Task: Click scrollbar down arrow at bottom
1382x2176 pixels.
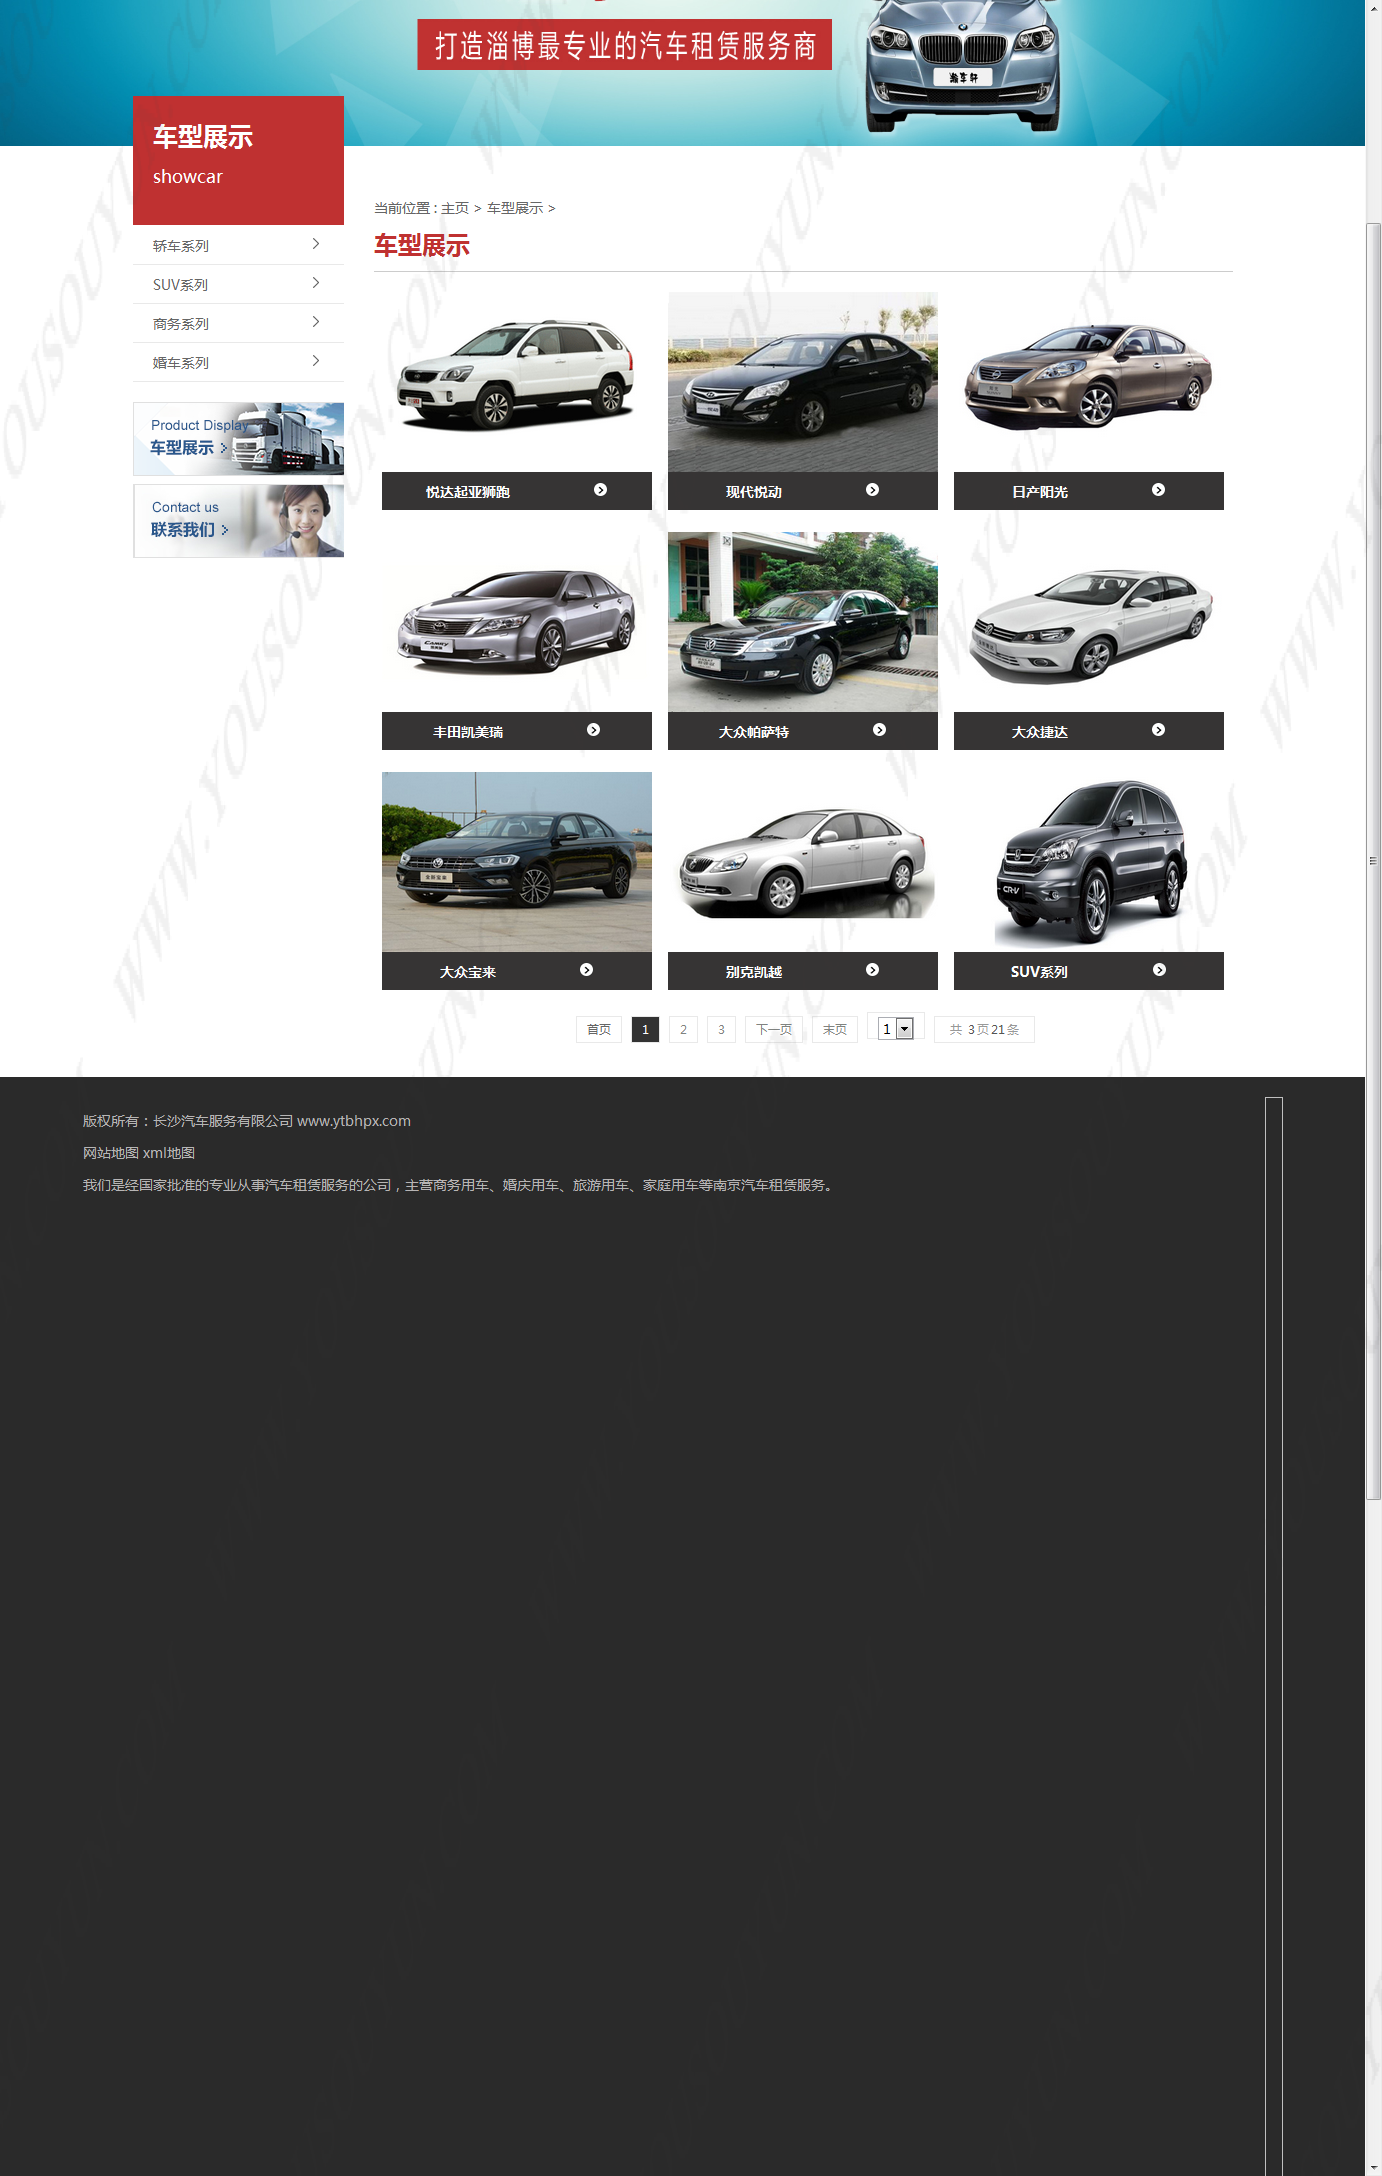Action: (x=1374, y=2167)
